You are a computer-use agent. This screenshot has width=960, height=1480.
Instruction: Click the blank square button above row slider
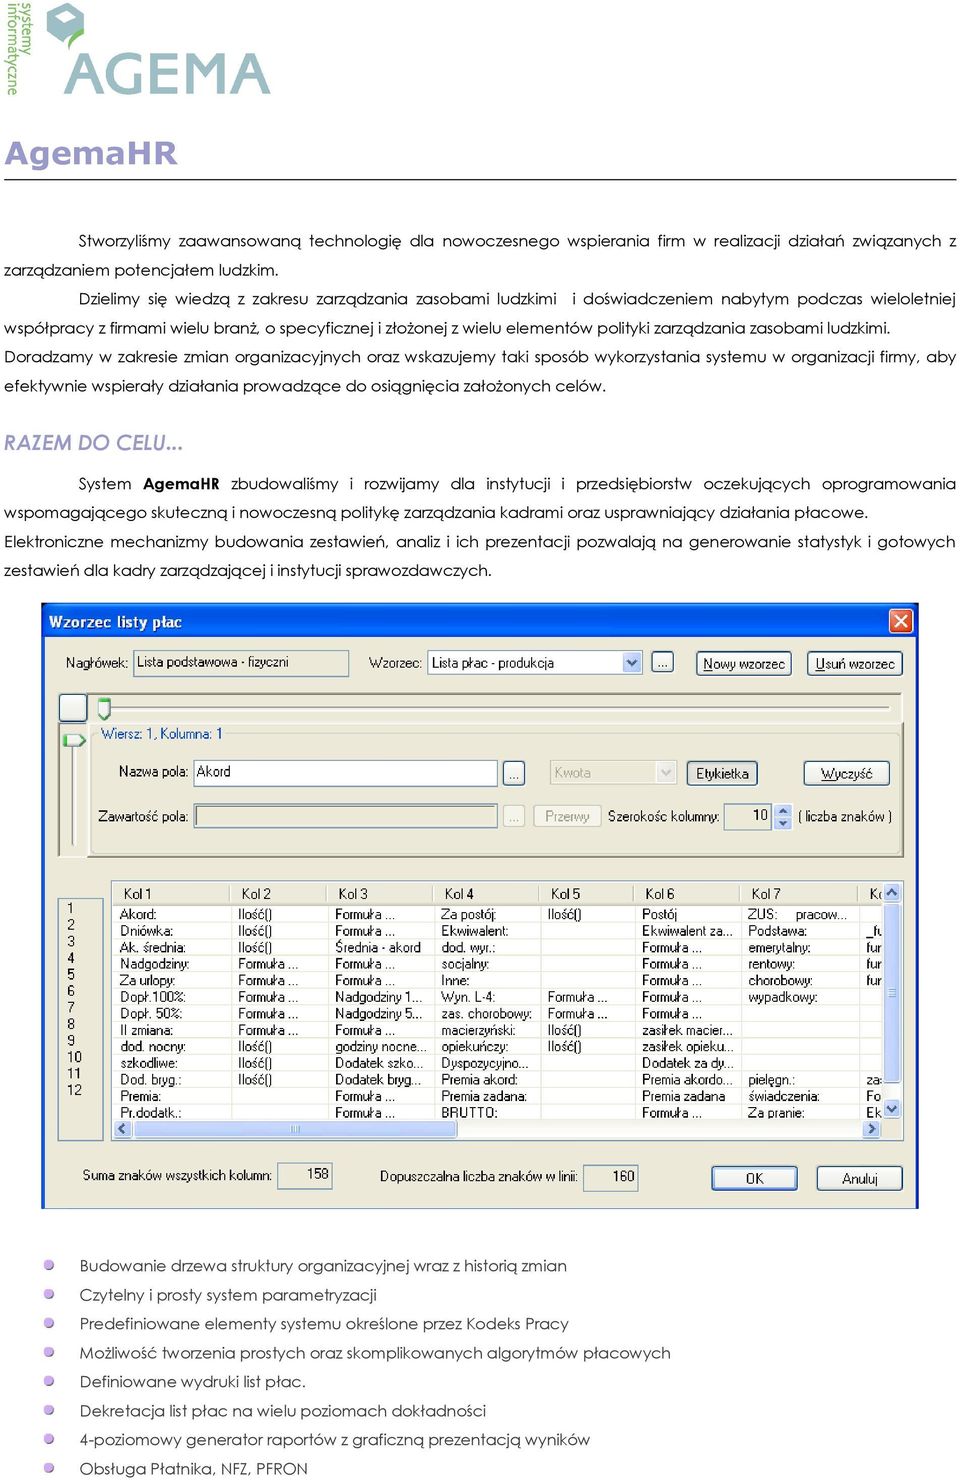(x=73, y=707)
